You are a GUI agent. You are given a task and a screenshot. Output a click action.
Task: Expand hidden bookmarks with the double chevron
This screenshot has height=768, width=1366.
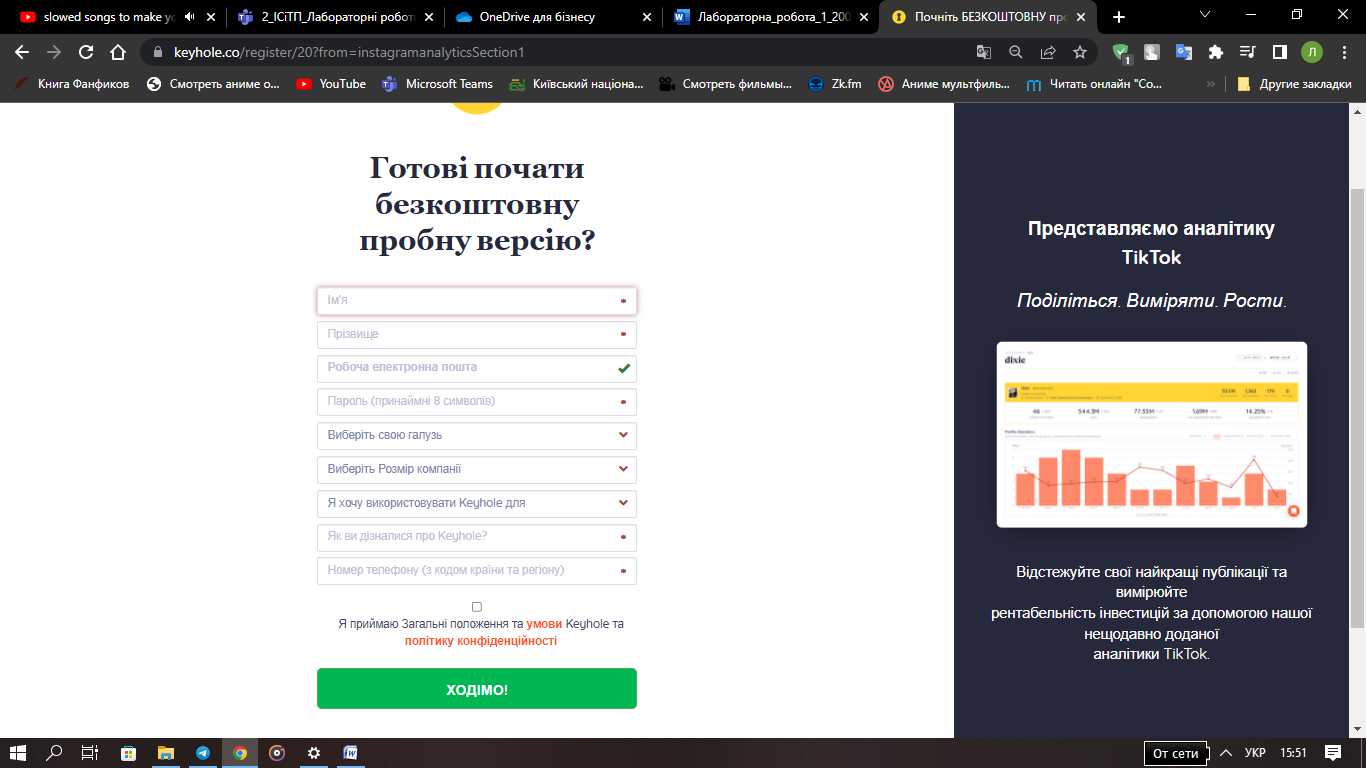1211,84
